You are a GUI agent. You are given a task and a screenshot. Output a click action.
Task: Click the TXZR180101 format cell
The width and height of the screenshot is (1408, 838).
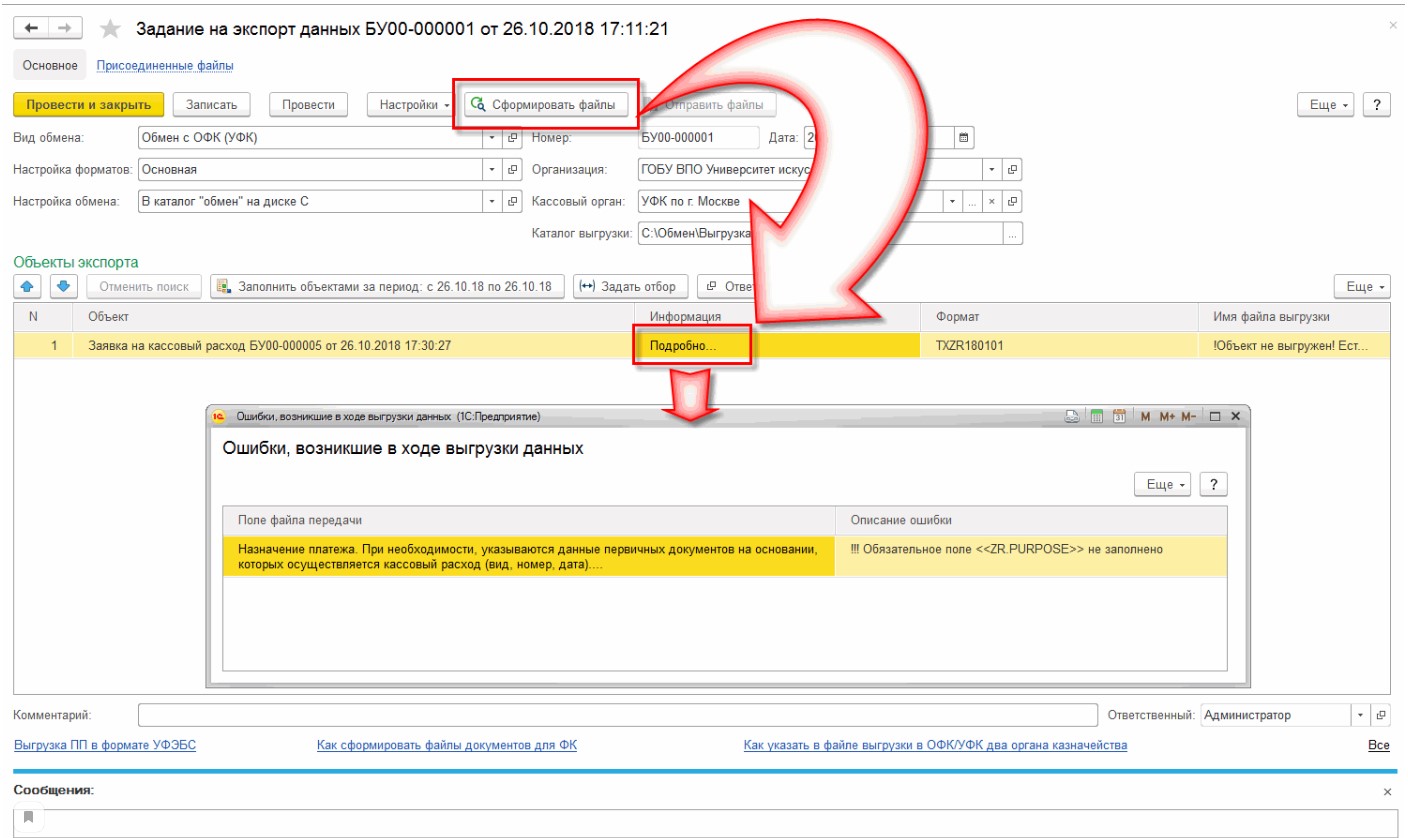[1059, 345]
